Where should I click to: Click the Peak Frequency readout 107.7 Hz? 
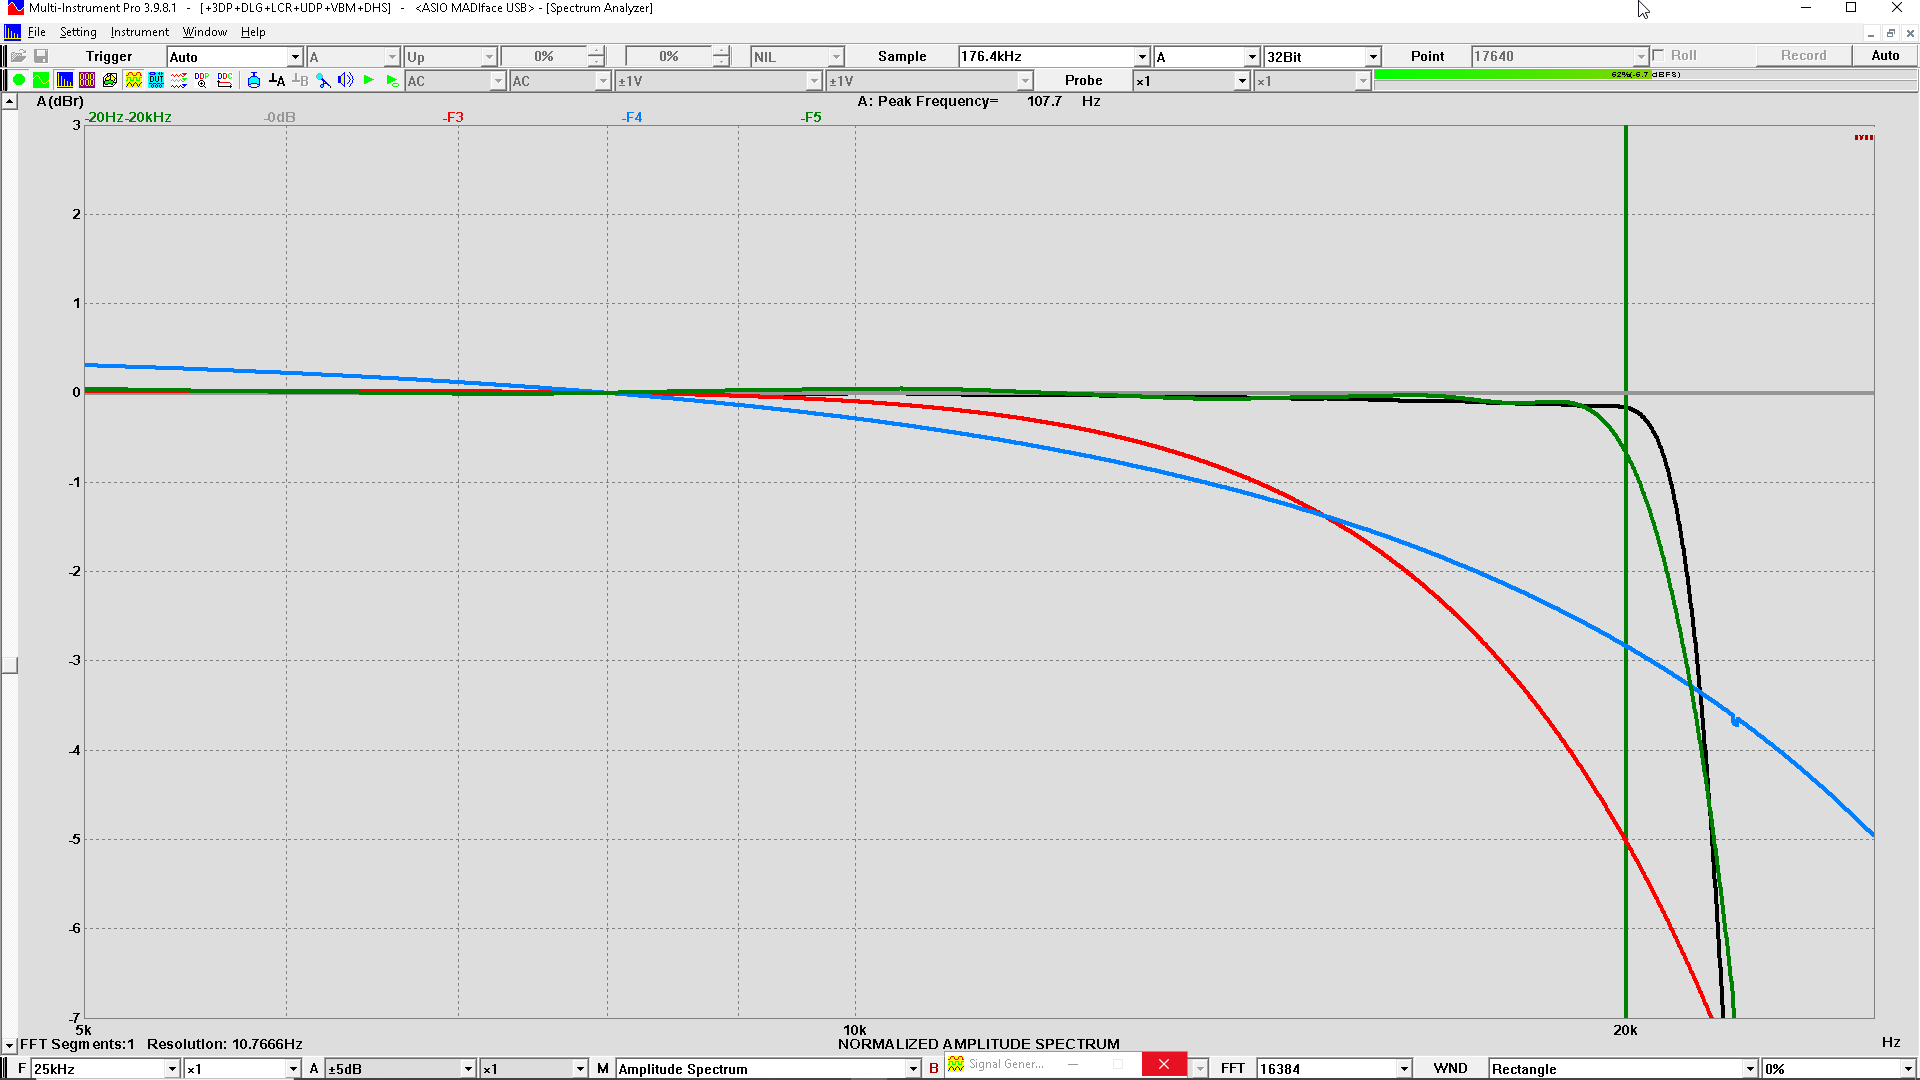point(980,101)
